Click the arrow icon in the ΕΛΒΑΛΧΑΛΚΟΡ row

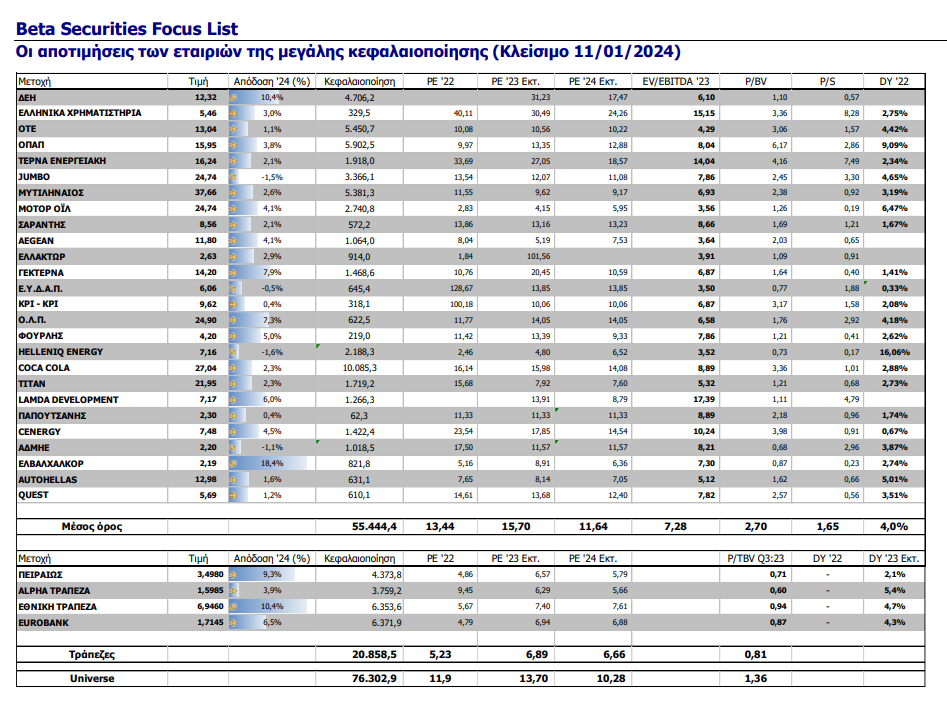(x=234, y=464)
